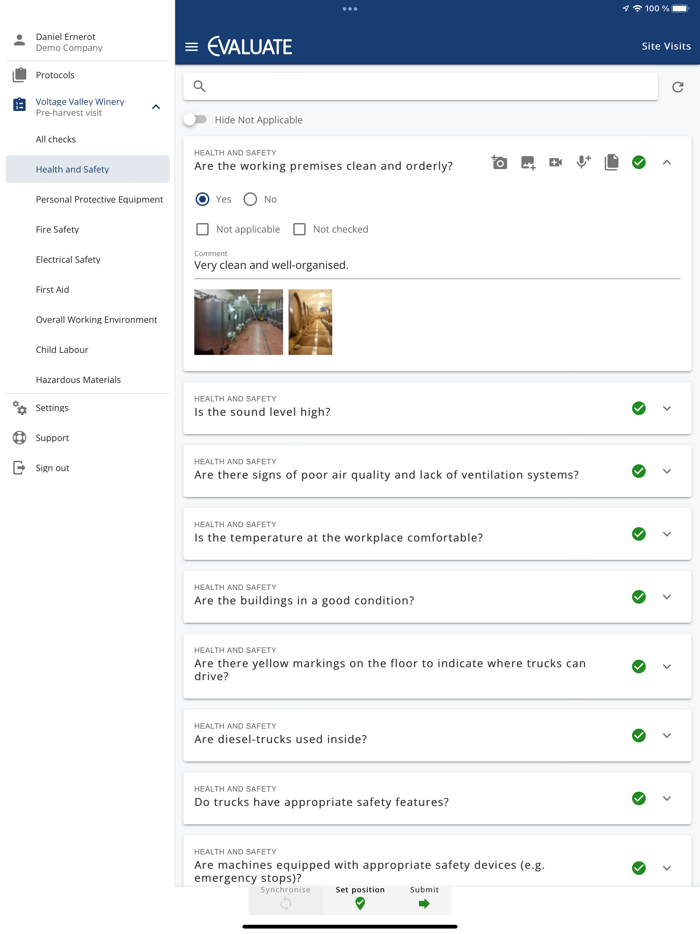Record a video for the check
Screen dimensions: 700x934
point(555,161)
